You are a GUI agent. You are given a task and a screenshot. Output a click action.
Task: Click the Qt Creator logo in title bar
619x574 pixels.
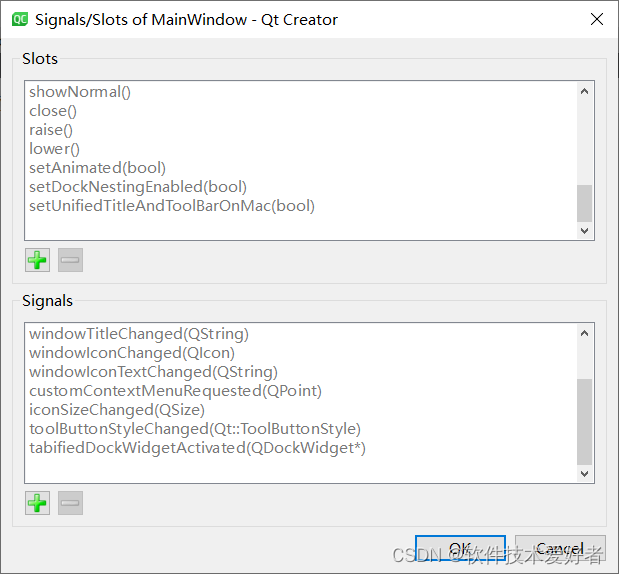coord(20,19)
